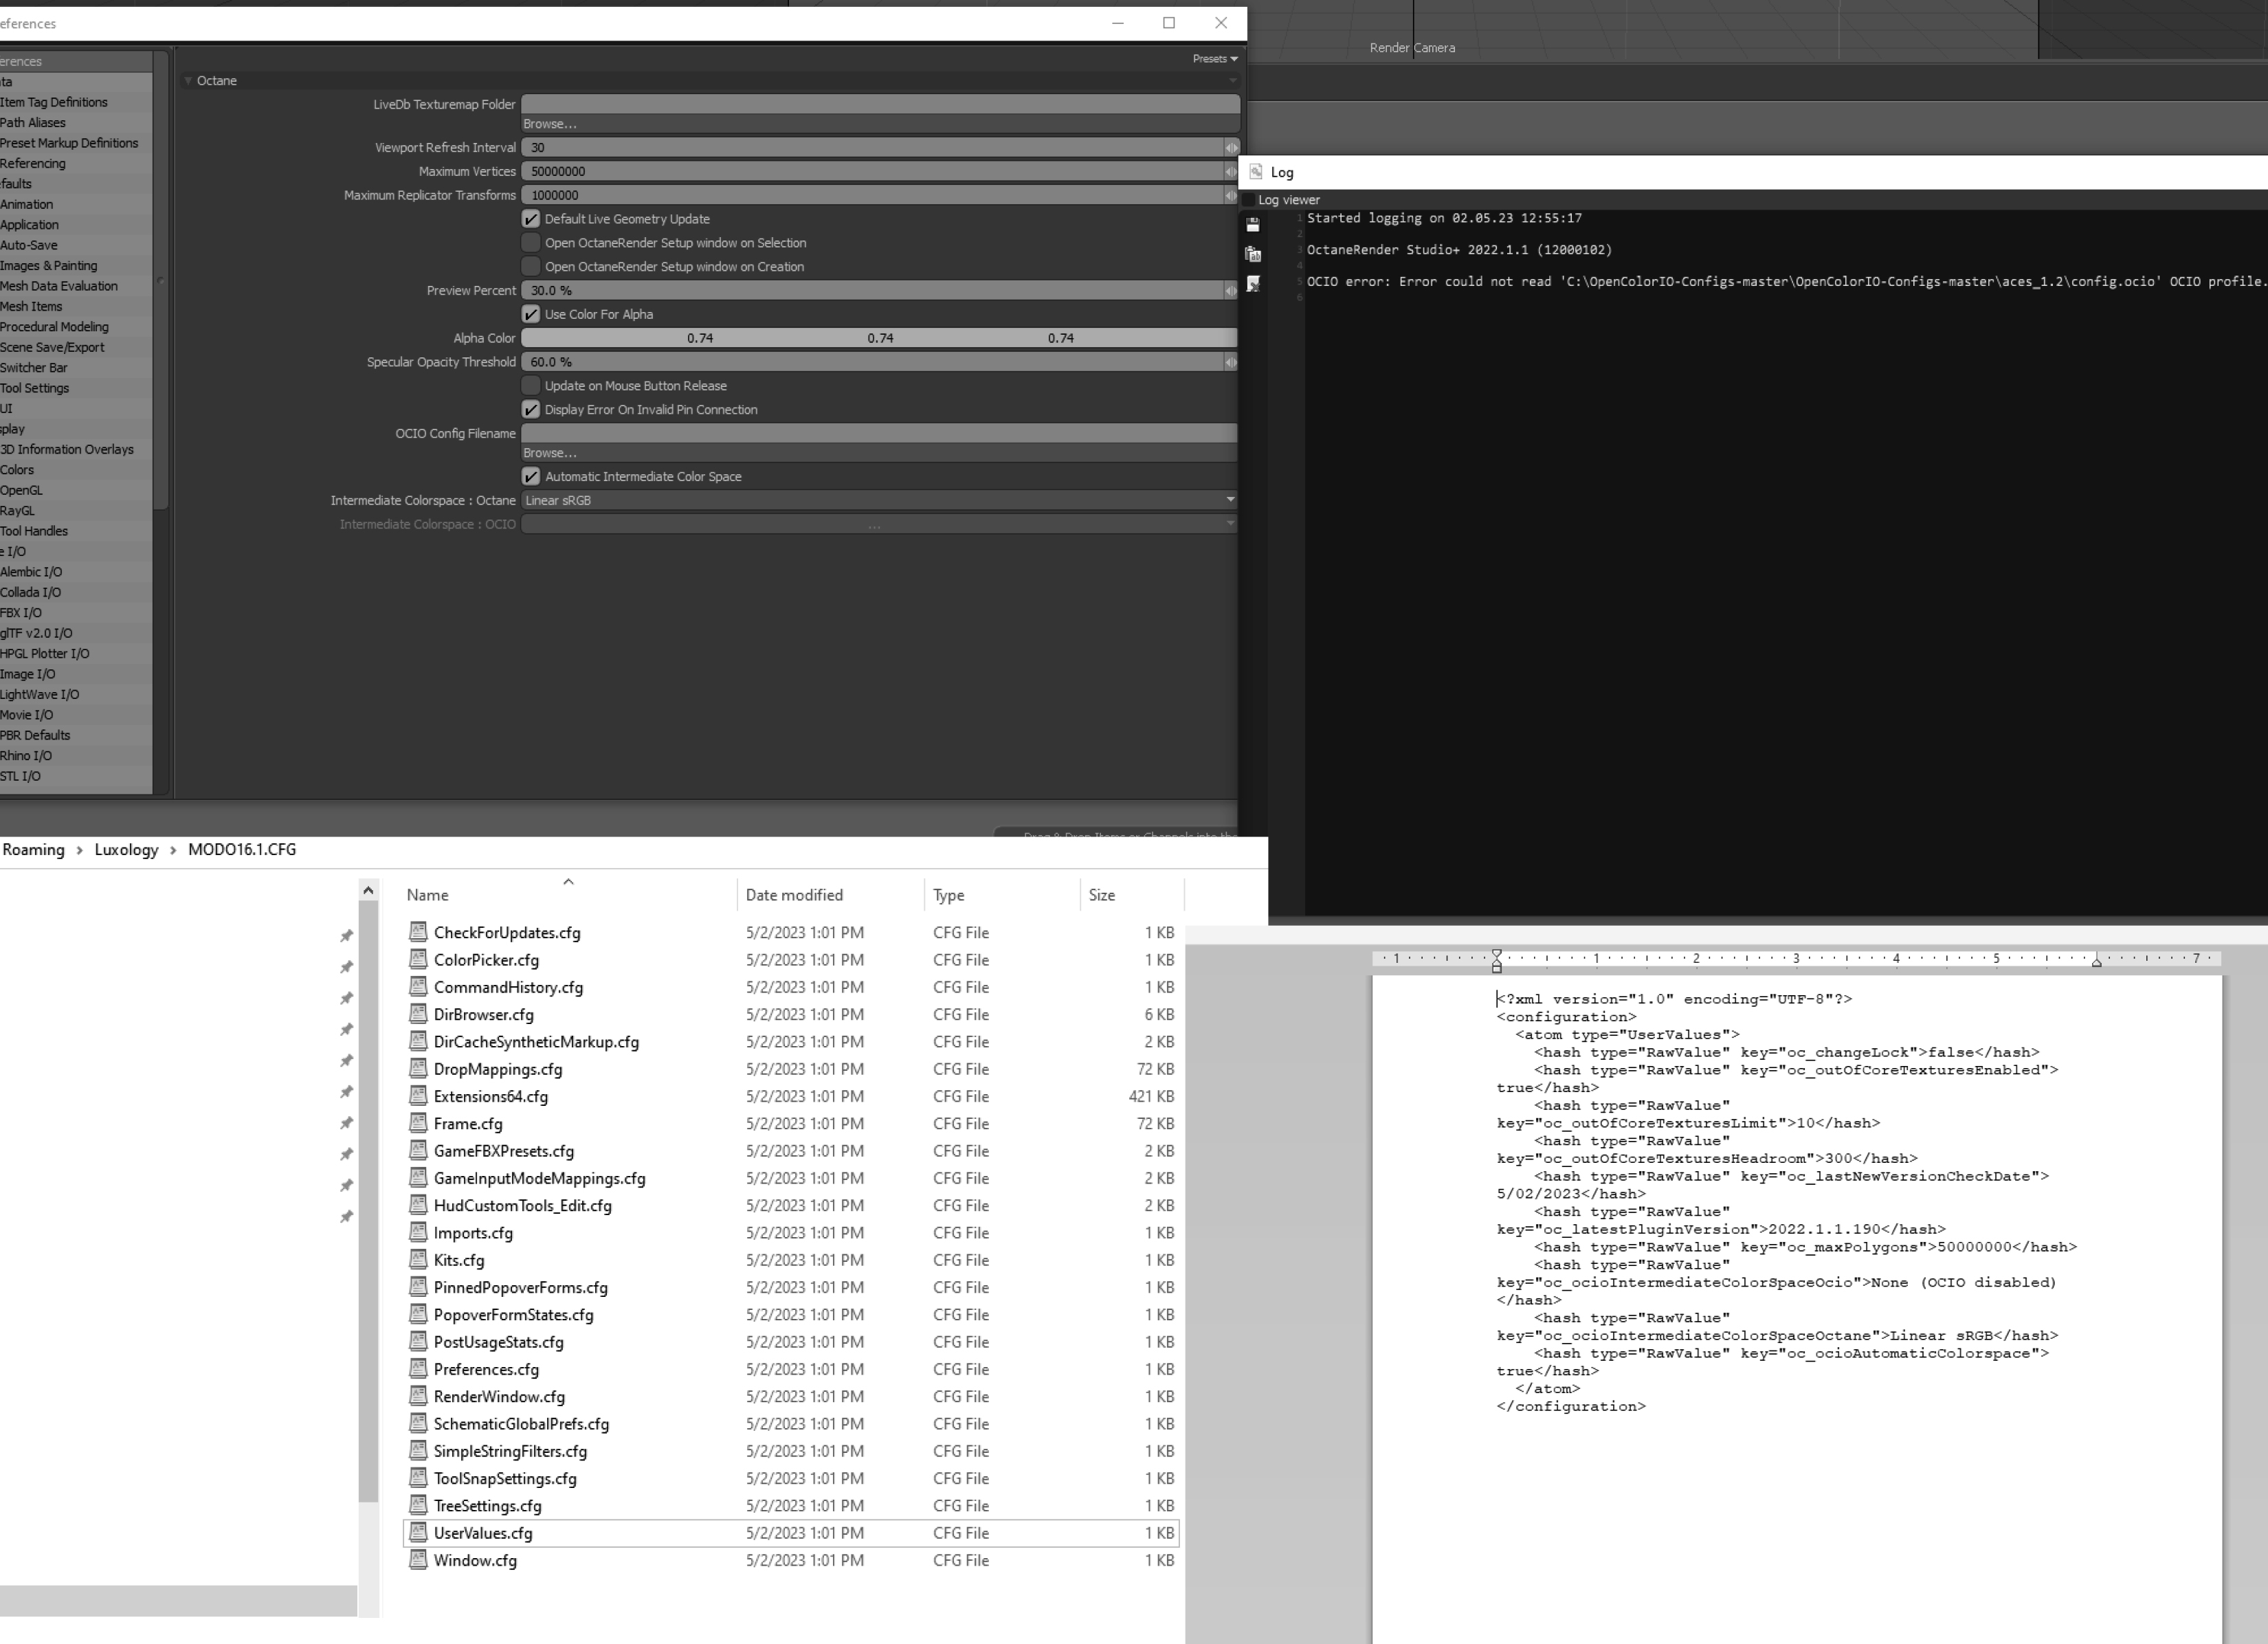Click the copy log to clipboard icon
This screenshot has width=2268, height=1644.
pos(1253,255)
